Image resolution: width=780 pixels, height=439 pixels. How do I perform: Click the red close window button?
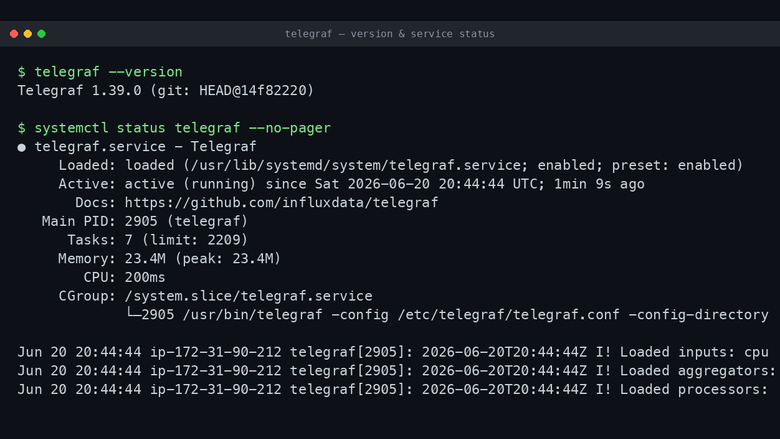click(14, 34)
